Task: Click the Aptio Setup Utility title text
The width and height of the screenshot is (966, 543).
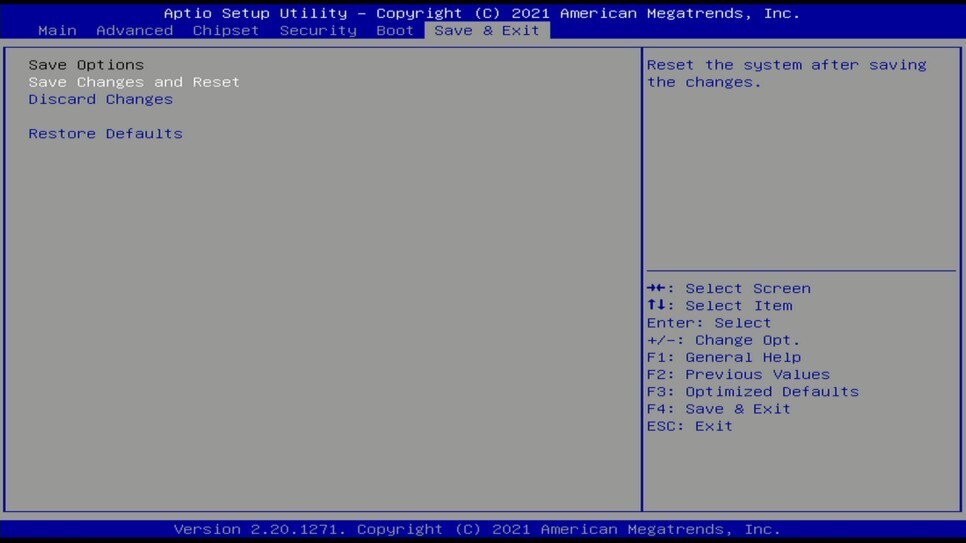Action: (x=482, y=13)
